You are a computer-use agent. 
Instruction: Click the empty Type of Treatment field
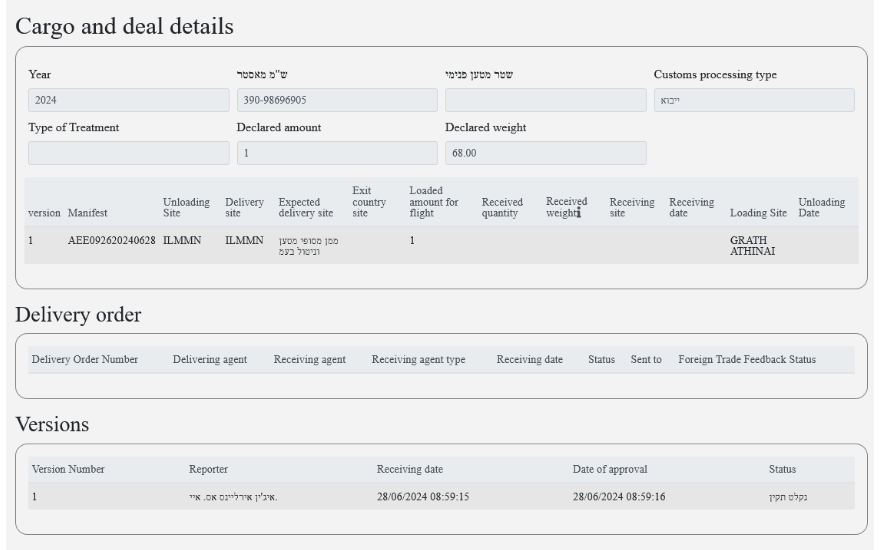[128, 153]
